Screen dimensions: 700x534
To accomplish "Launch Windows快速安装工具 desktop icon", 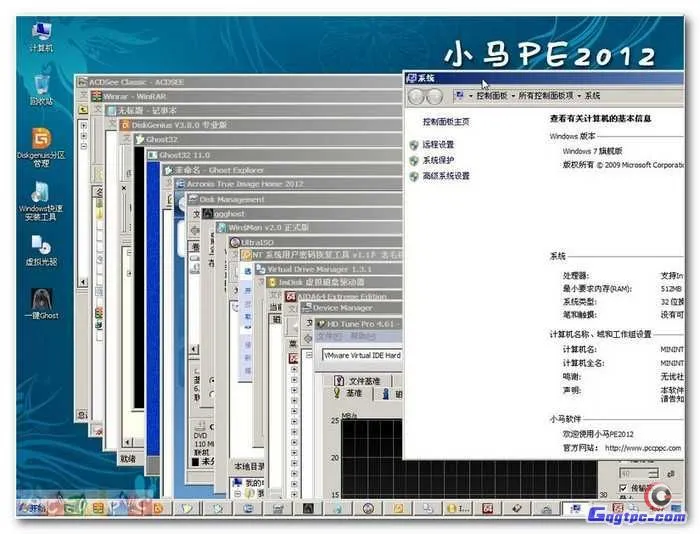I will pos(40,201).
